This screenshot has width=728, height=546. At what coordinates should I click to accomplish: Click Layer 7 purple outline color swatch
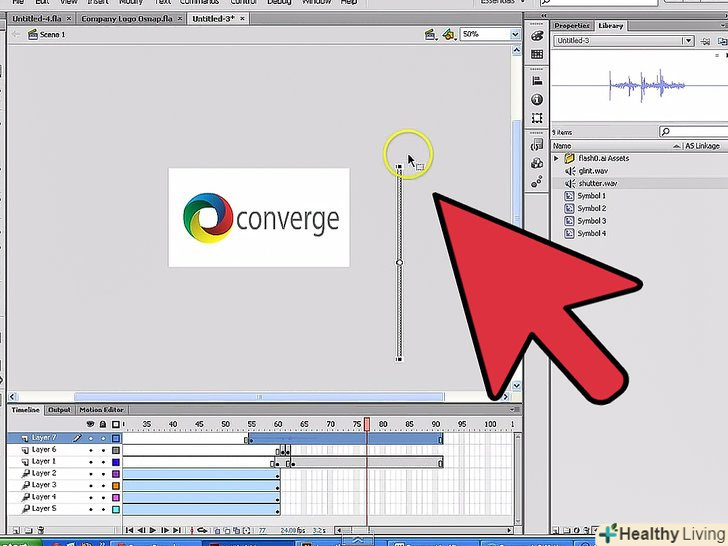pos(116,438)
